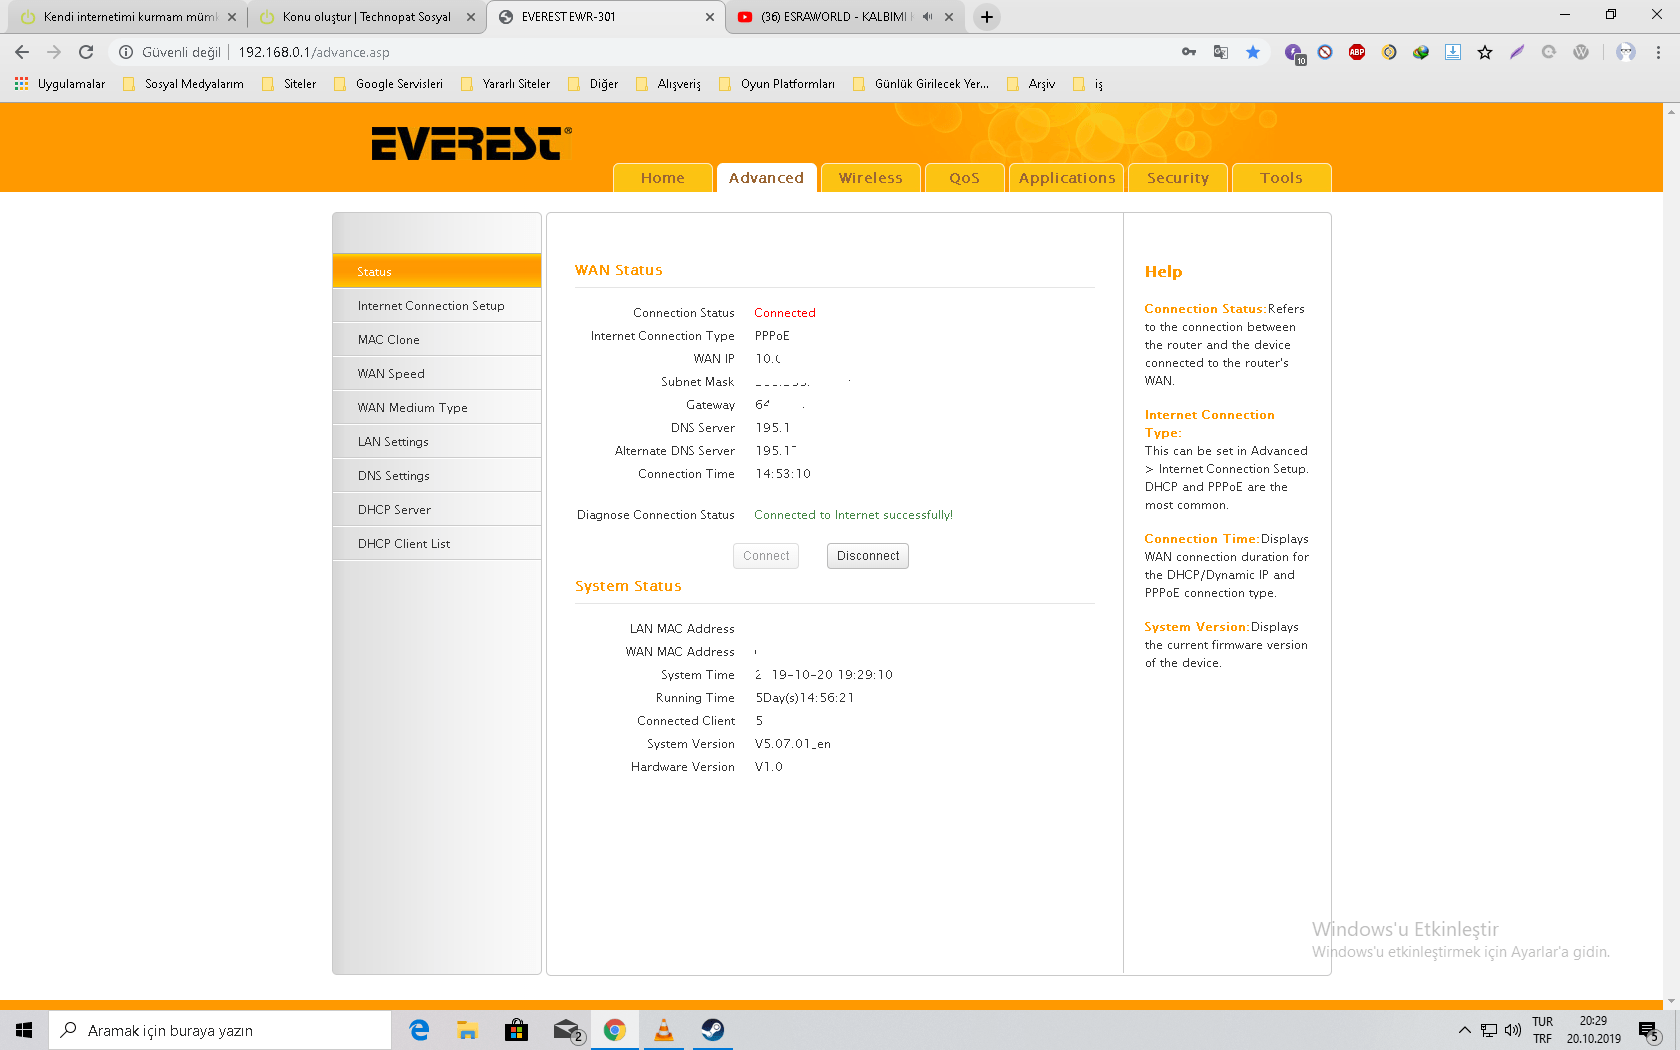Mute the ESRAWORLD YouTube tab audio icon
This screenshot has width=1680, height=1050.
(927, 17)
